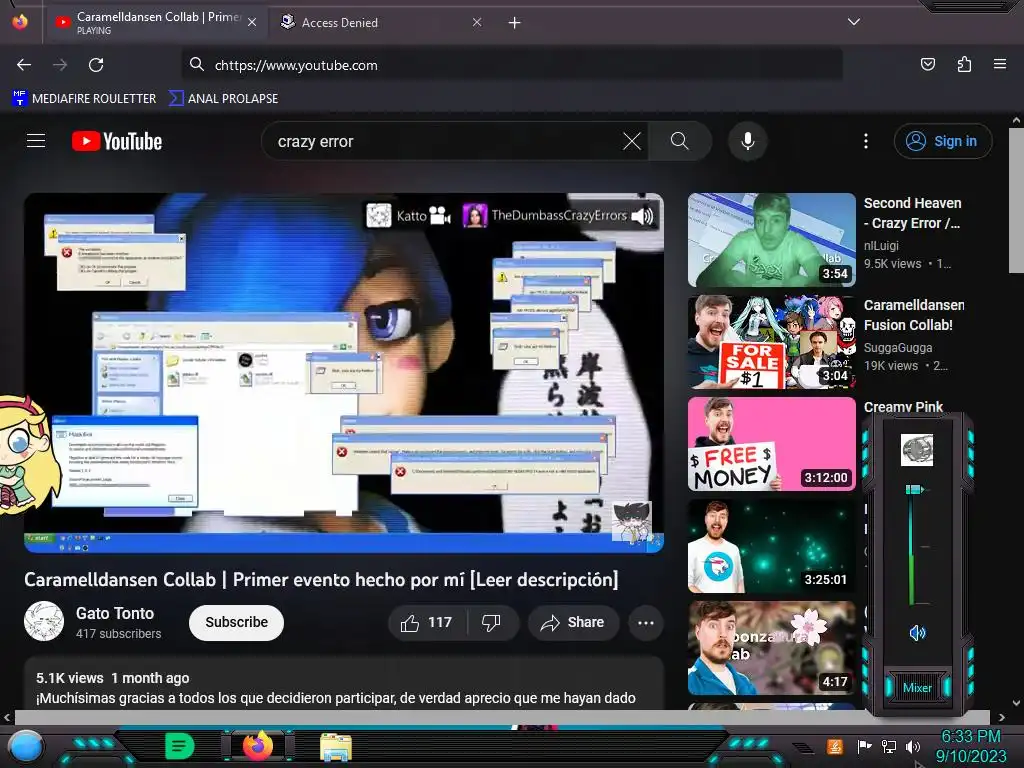The height and width of the screenshot is (768, 1024).
Task: Open the FREE MONEY 3:12:00 thumbnail
Action: point(771,443)
